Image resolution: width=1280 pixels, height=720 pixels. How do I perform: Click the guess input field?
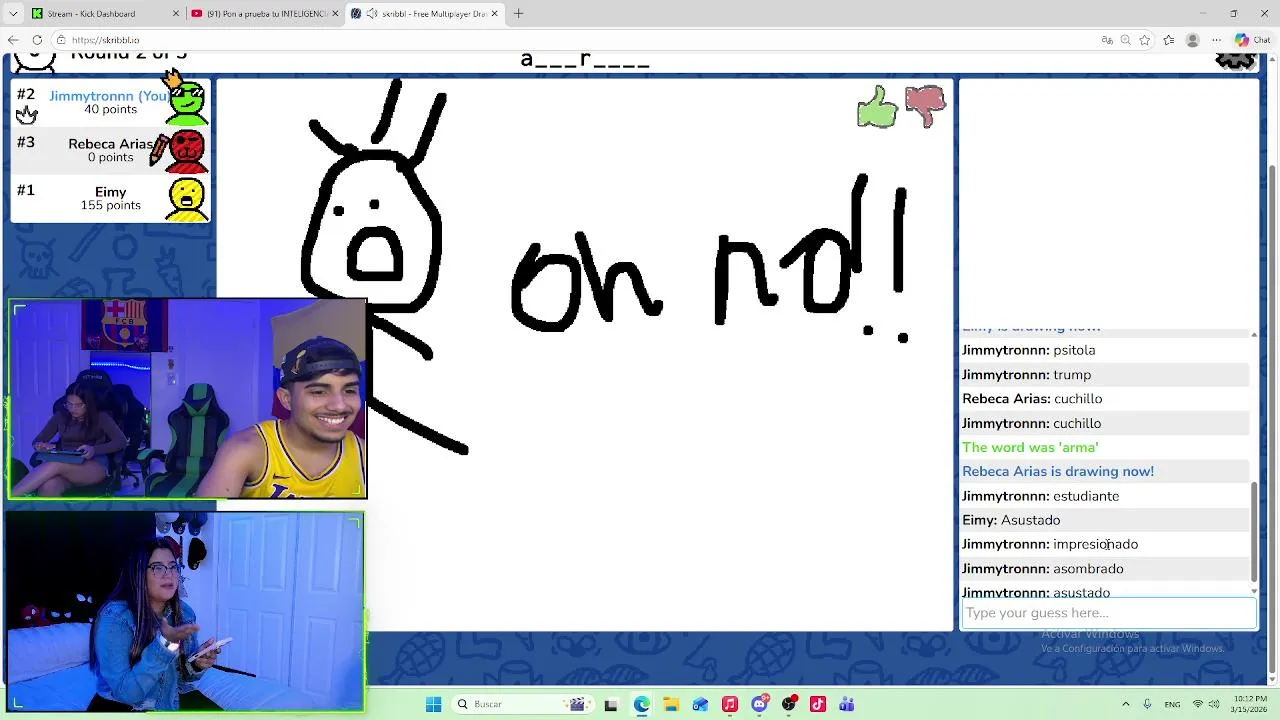pyautogui.click(x=1108, y=613)
